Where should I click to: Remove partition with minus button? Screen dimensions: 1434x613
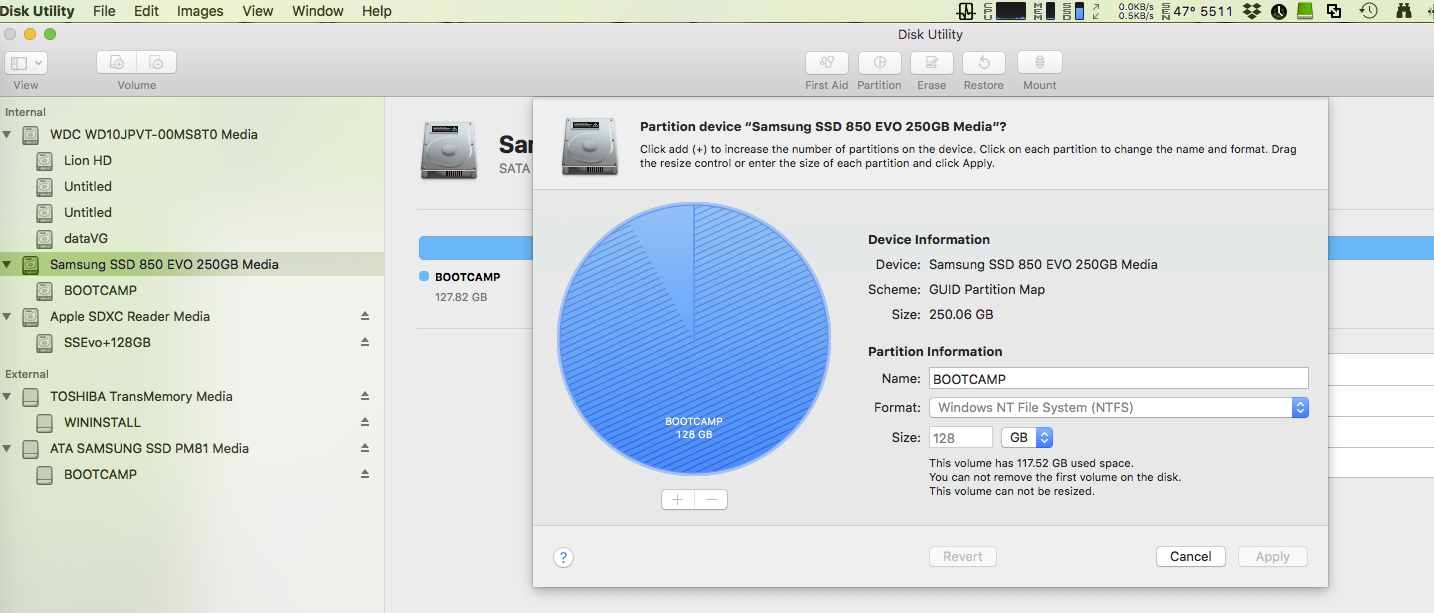pyautogui.click(x=711, y=499)
